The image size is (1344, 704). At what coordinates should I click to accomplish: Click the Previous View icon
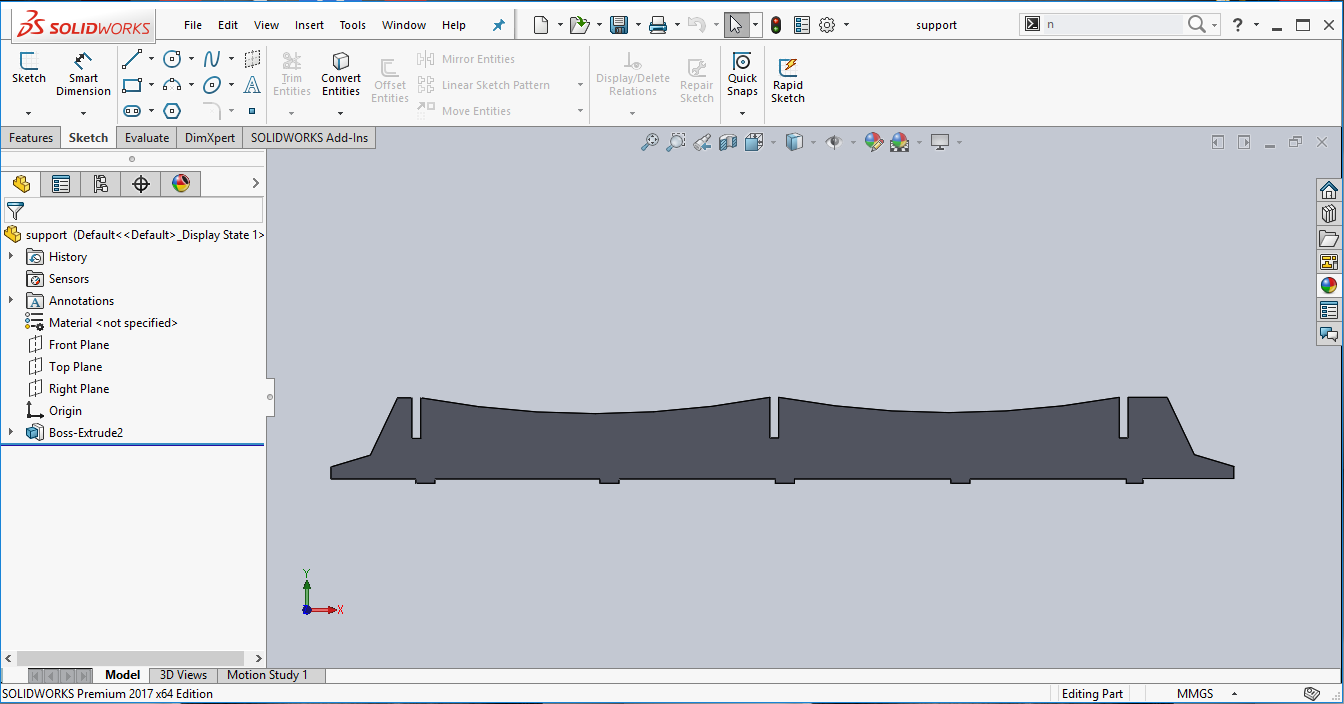click(702, 142)
